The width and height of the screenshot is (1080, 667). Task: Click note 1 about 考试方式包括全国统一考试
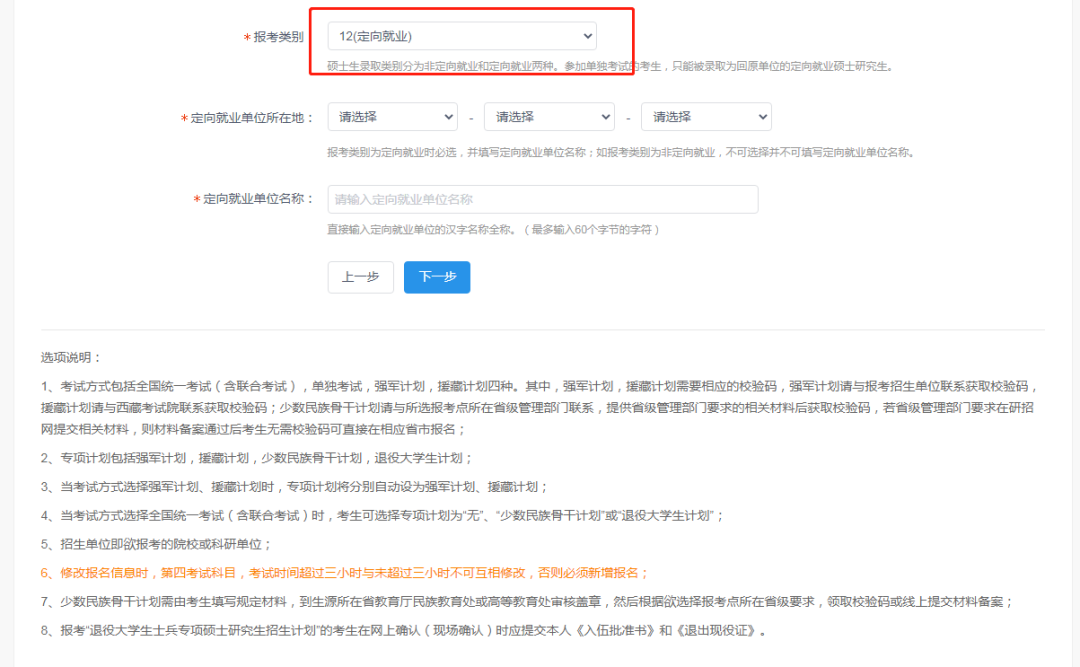point(539,407)
